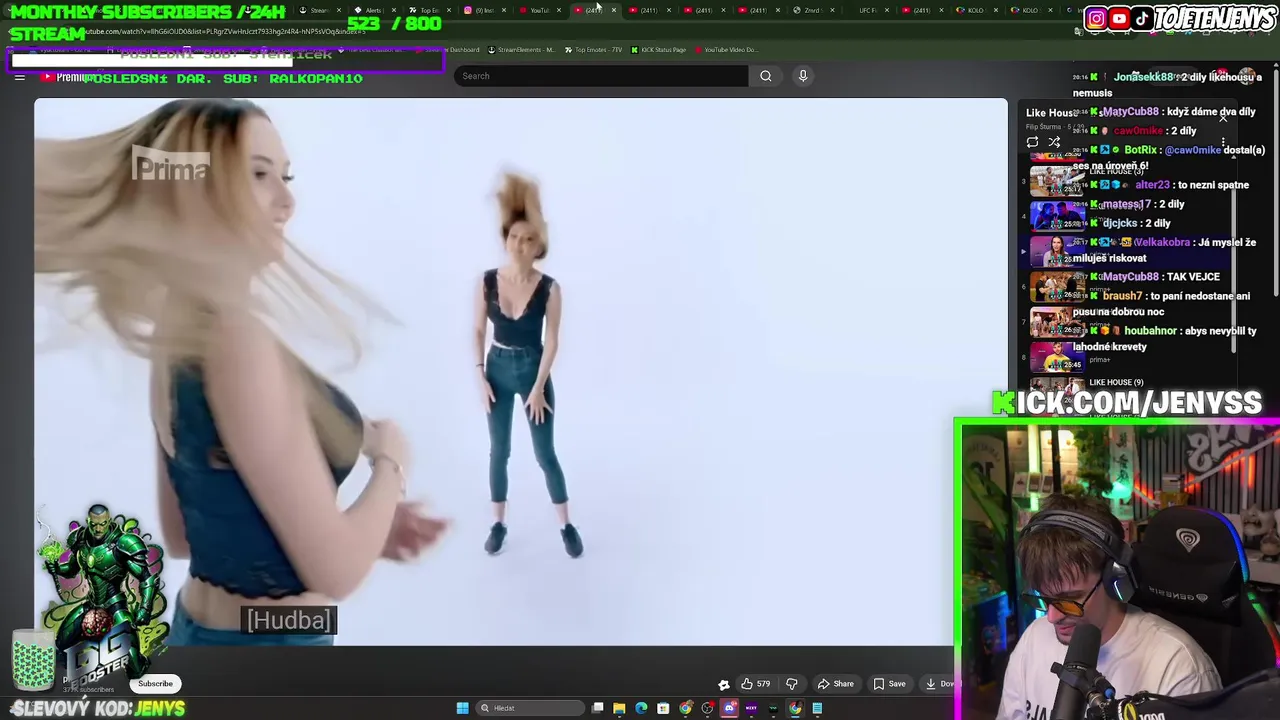Click username BotRix in chat
Screen dimensions: 1280x720
[1140, 150]
